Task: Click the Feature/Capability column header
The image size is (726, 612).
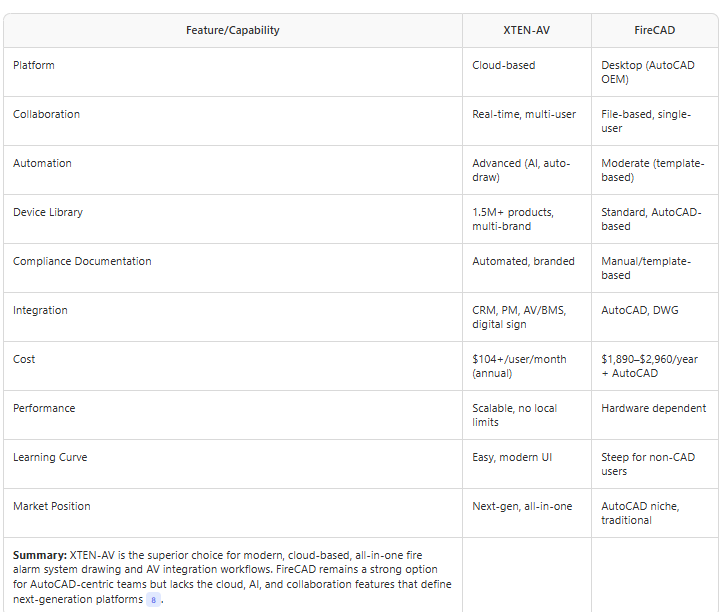Action: (233, 30)
